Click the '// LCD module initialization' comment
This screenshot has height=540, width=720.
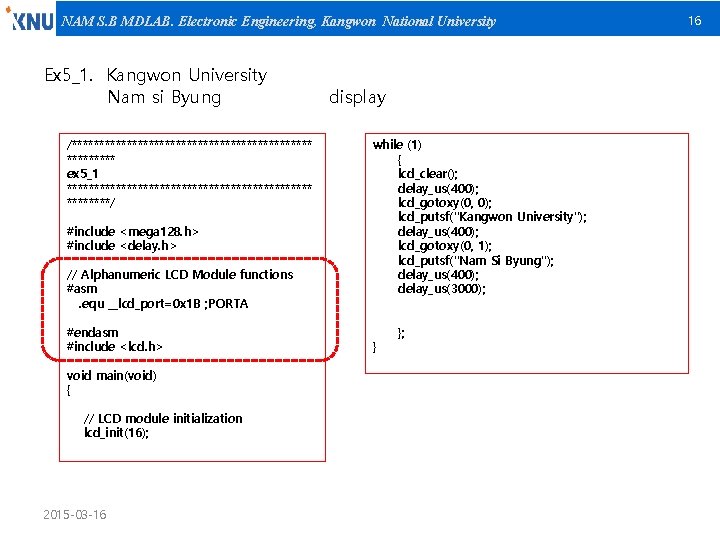pyautogui.click(x=163, y=418)
